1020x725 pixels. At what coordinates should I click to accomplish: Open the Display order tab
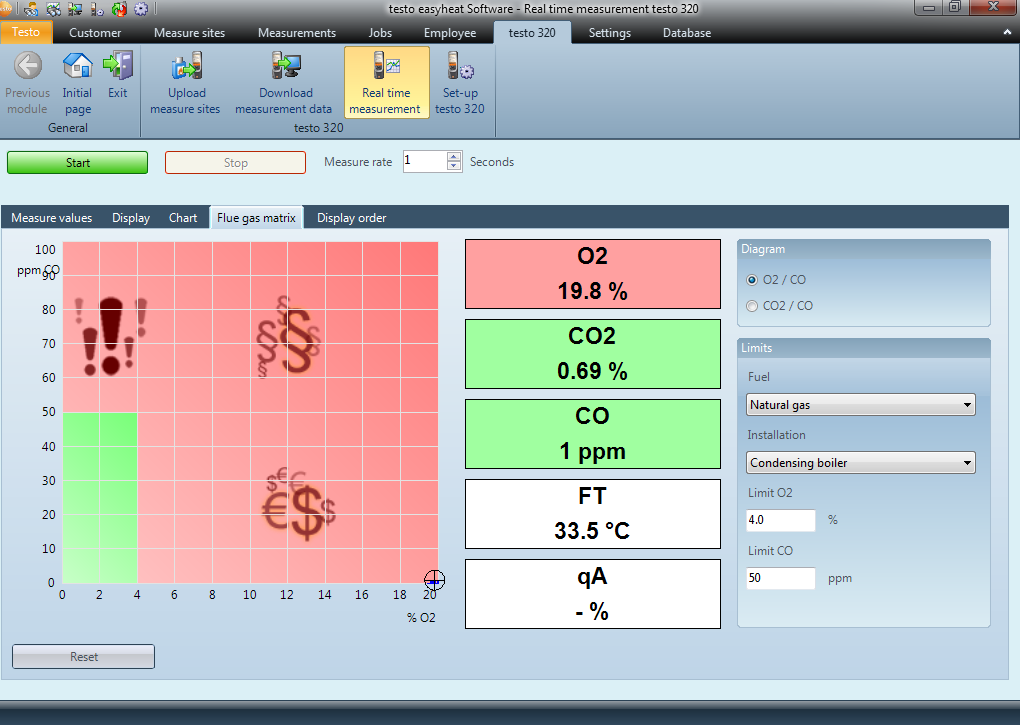pos(351,218)
